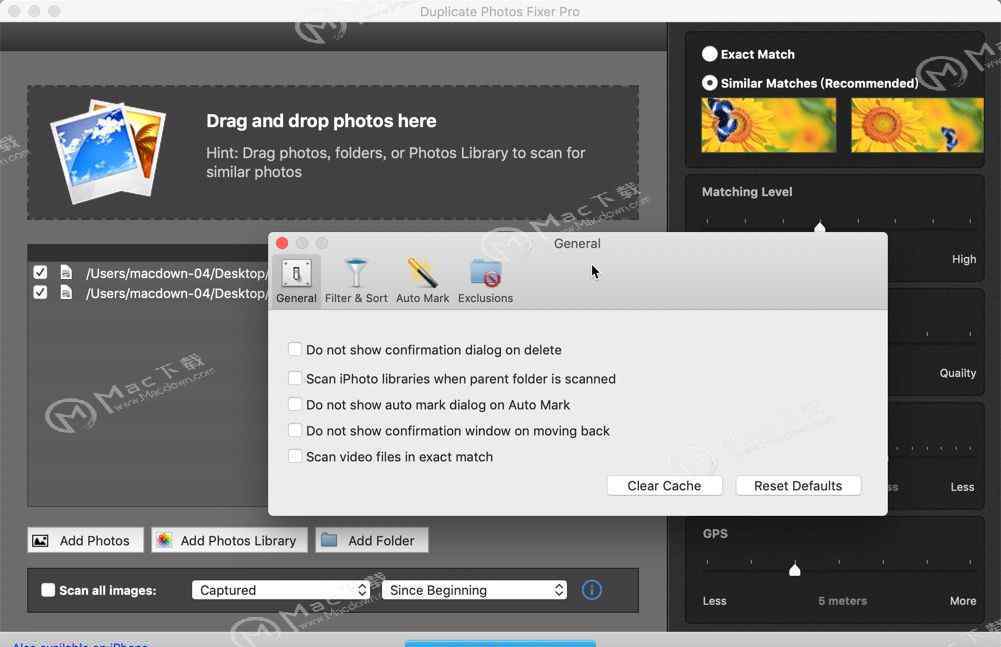Click the 'High' label on Matching Level
1001x647 pixels.
964,259
